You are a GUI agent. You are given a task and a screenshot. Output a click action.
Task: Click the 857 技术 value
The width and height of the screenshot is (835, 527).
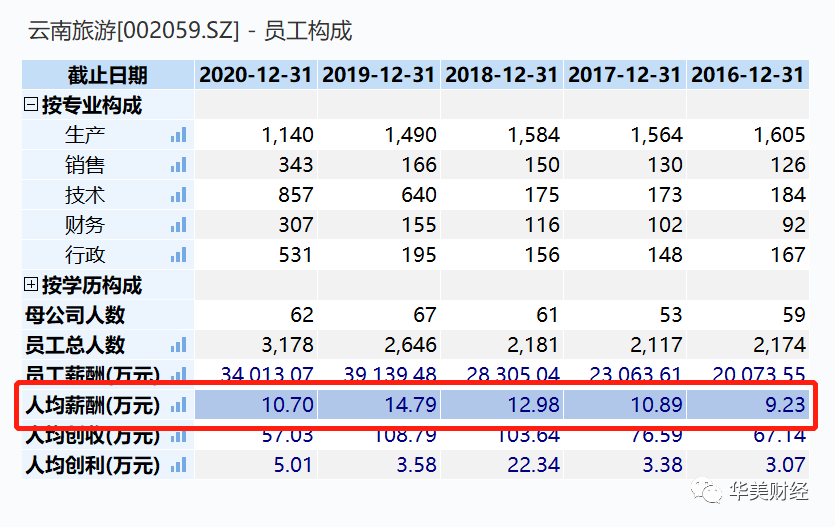point(296,195)
